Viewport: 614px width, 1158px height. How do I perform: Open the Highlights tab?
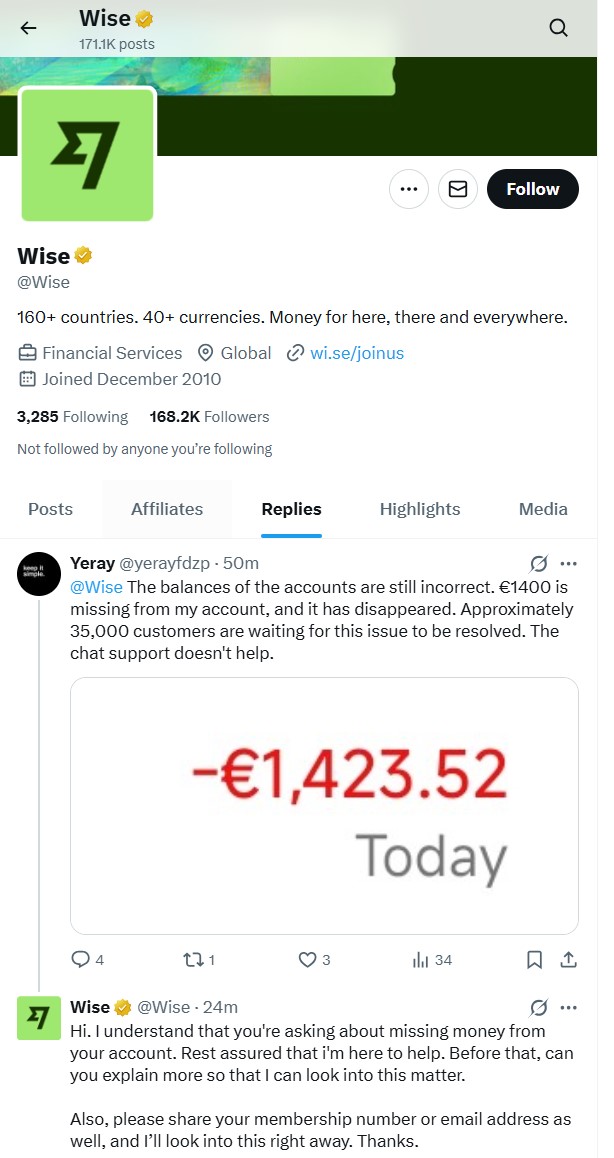pos(420,509)
